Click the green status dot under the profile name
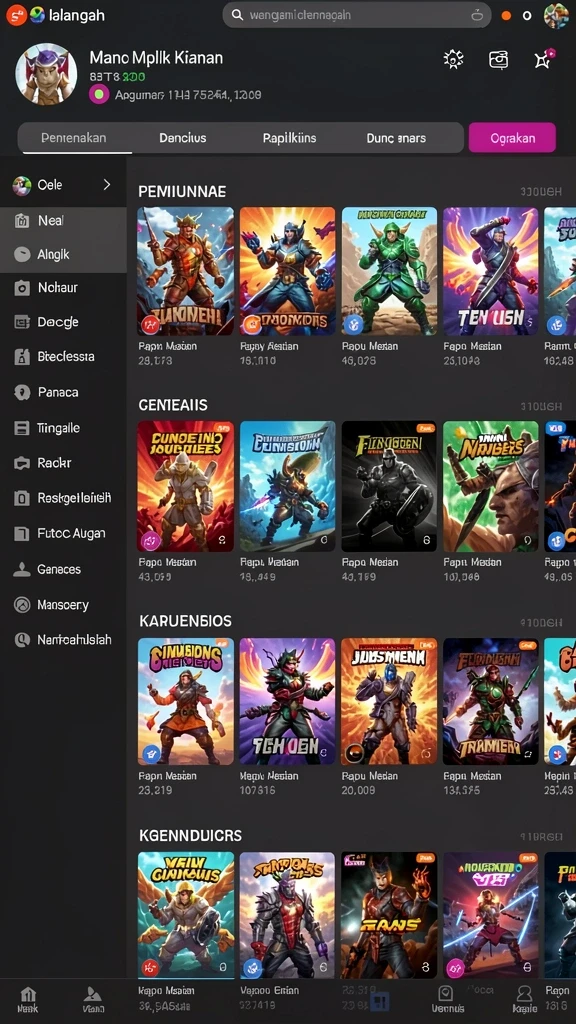 pos(99,95)
